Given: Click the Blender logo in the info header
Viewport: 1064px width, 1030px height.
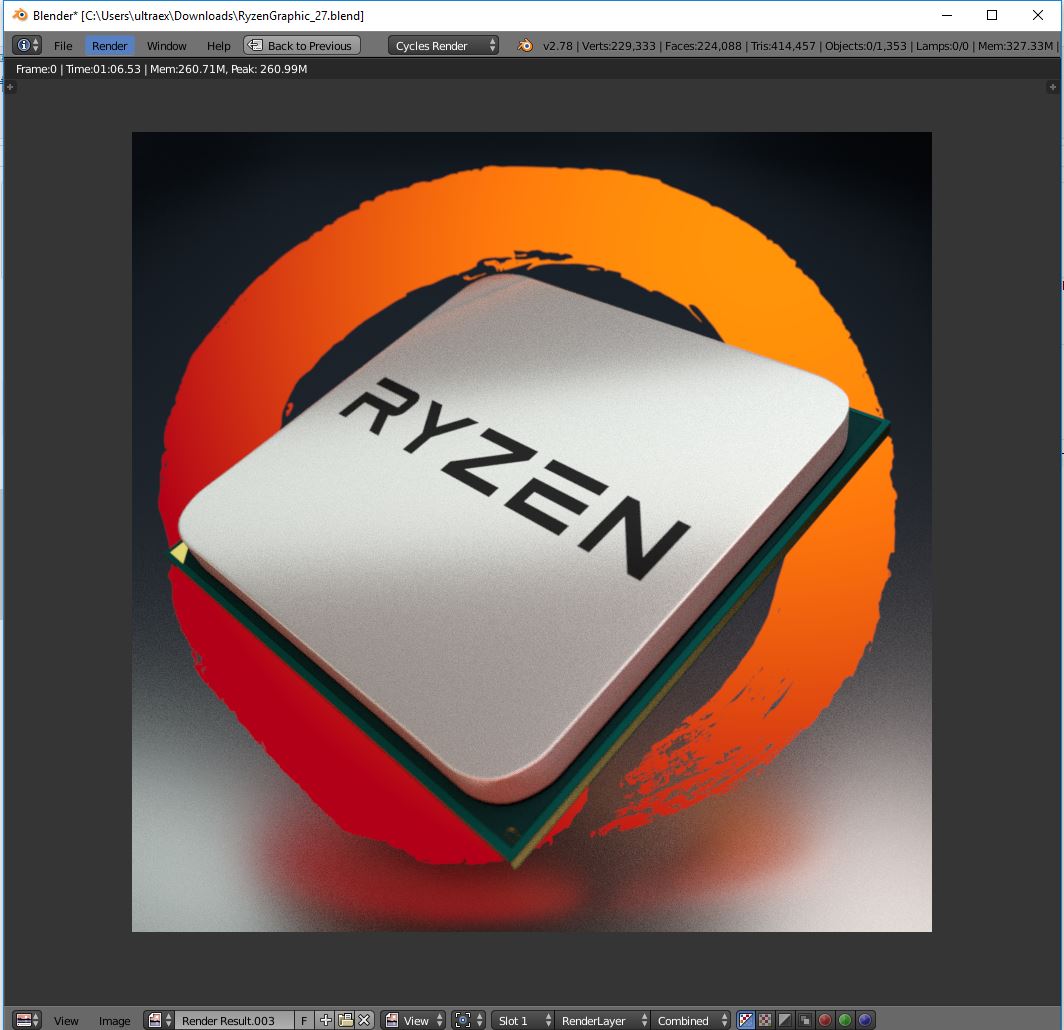Looking at the screenshot, I should [x=525, y=45].
